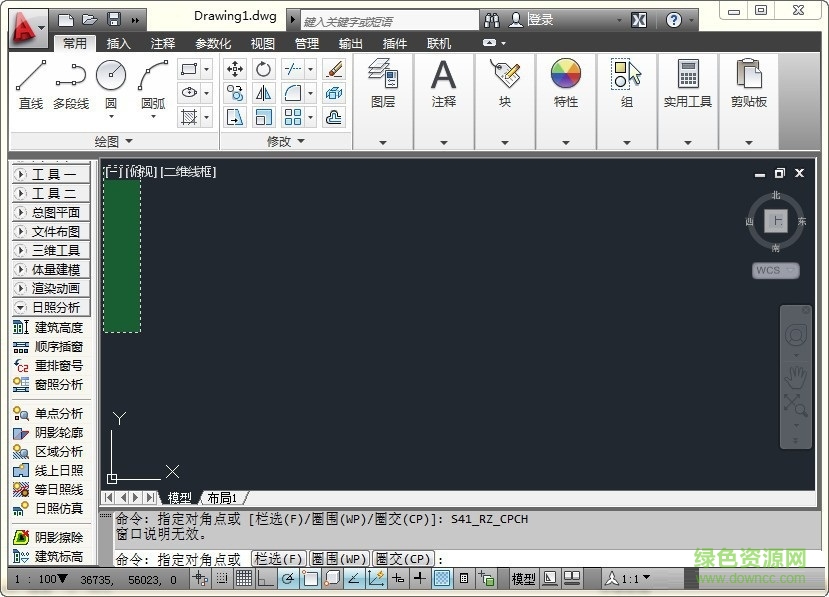The height and width of the screenshot is (597, 829).
Task: Switch to the 插入 ribbon tab
Action: point(118,43)
